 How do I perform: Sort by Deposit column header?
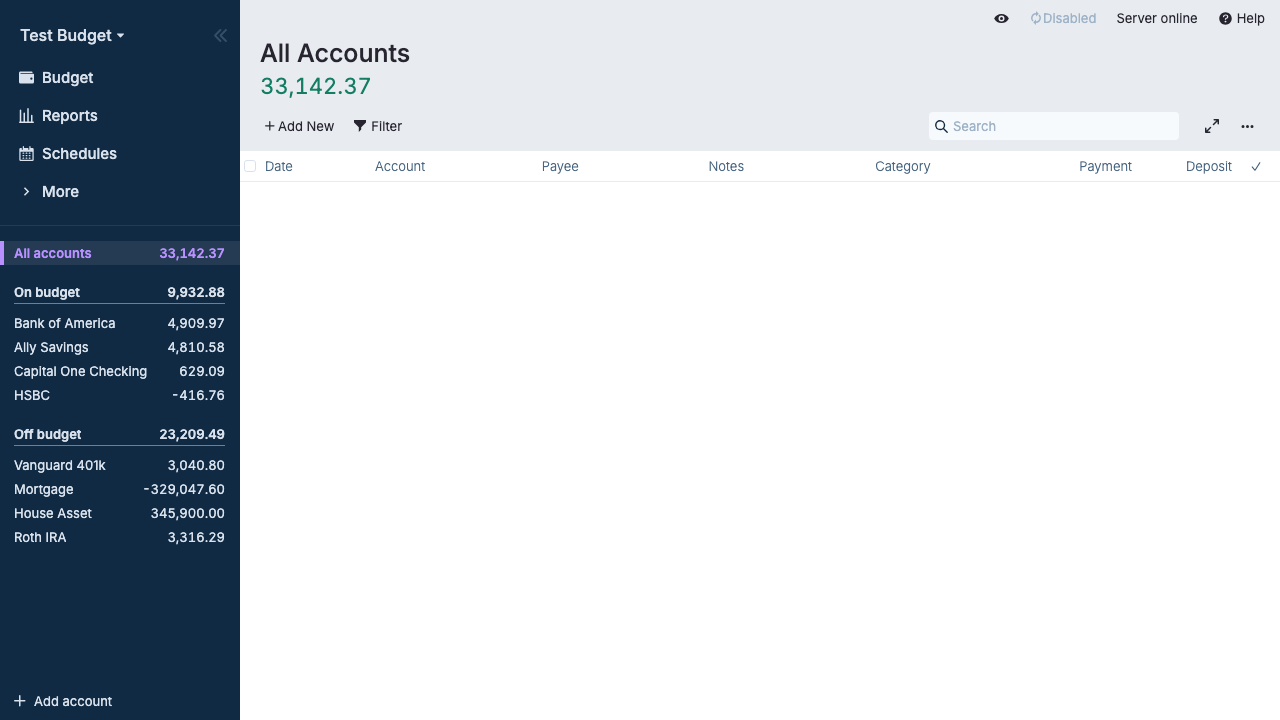1209,166
